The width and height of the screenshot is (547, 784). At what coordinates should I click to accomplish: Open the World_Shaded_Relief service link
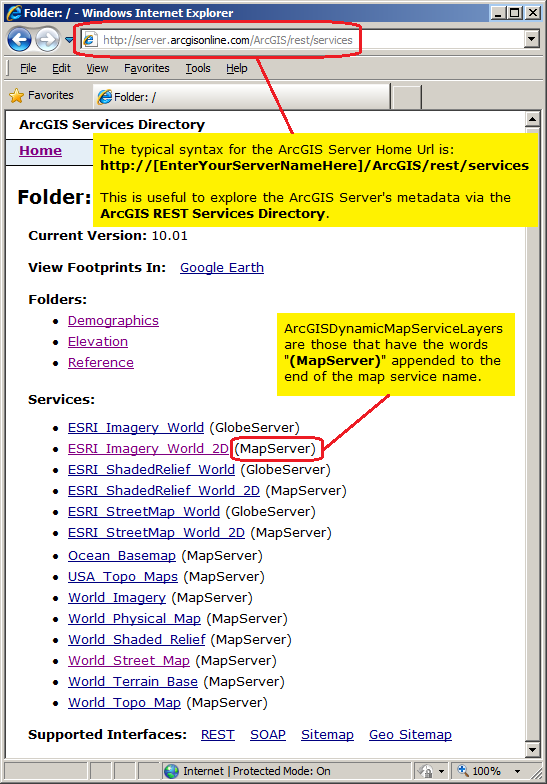coord(137,640)
